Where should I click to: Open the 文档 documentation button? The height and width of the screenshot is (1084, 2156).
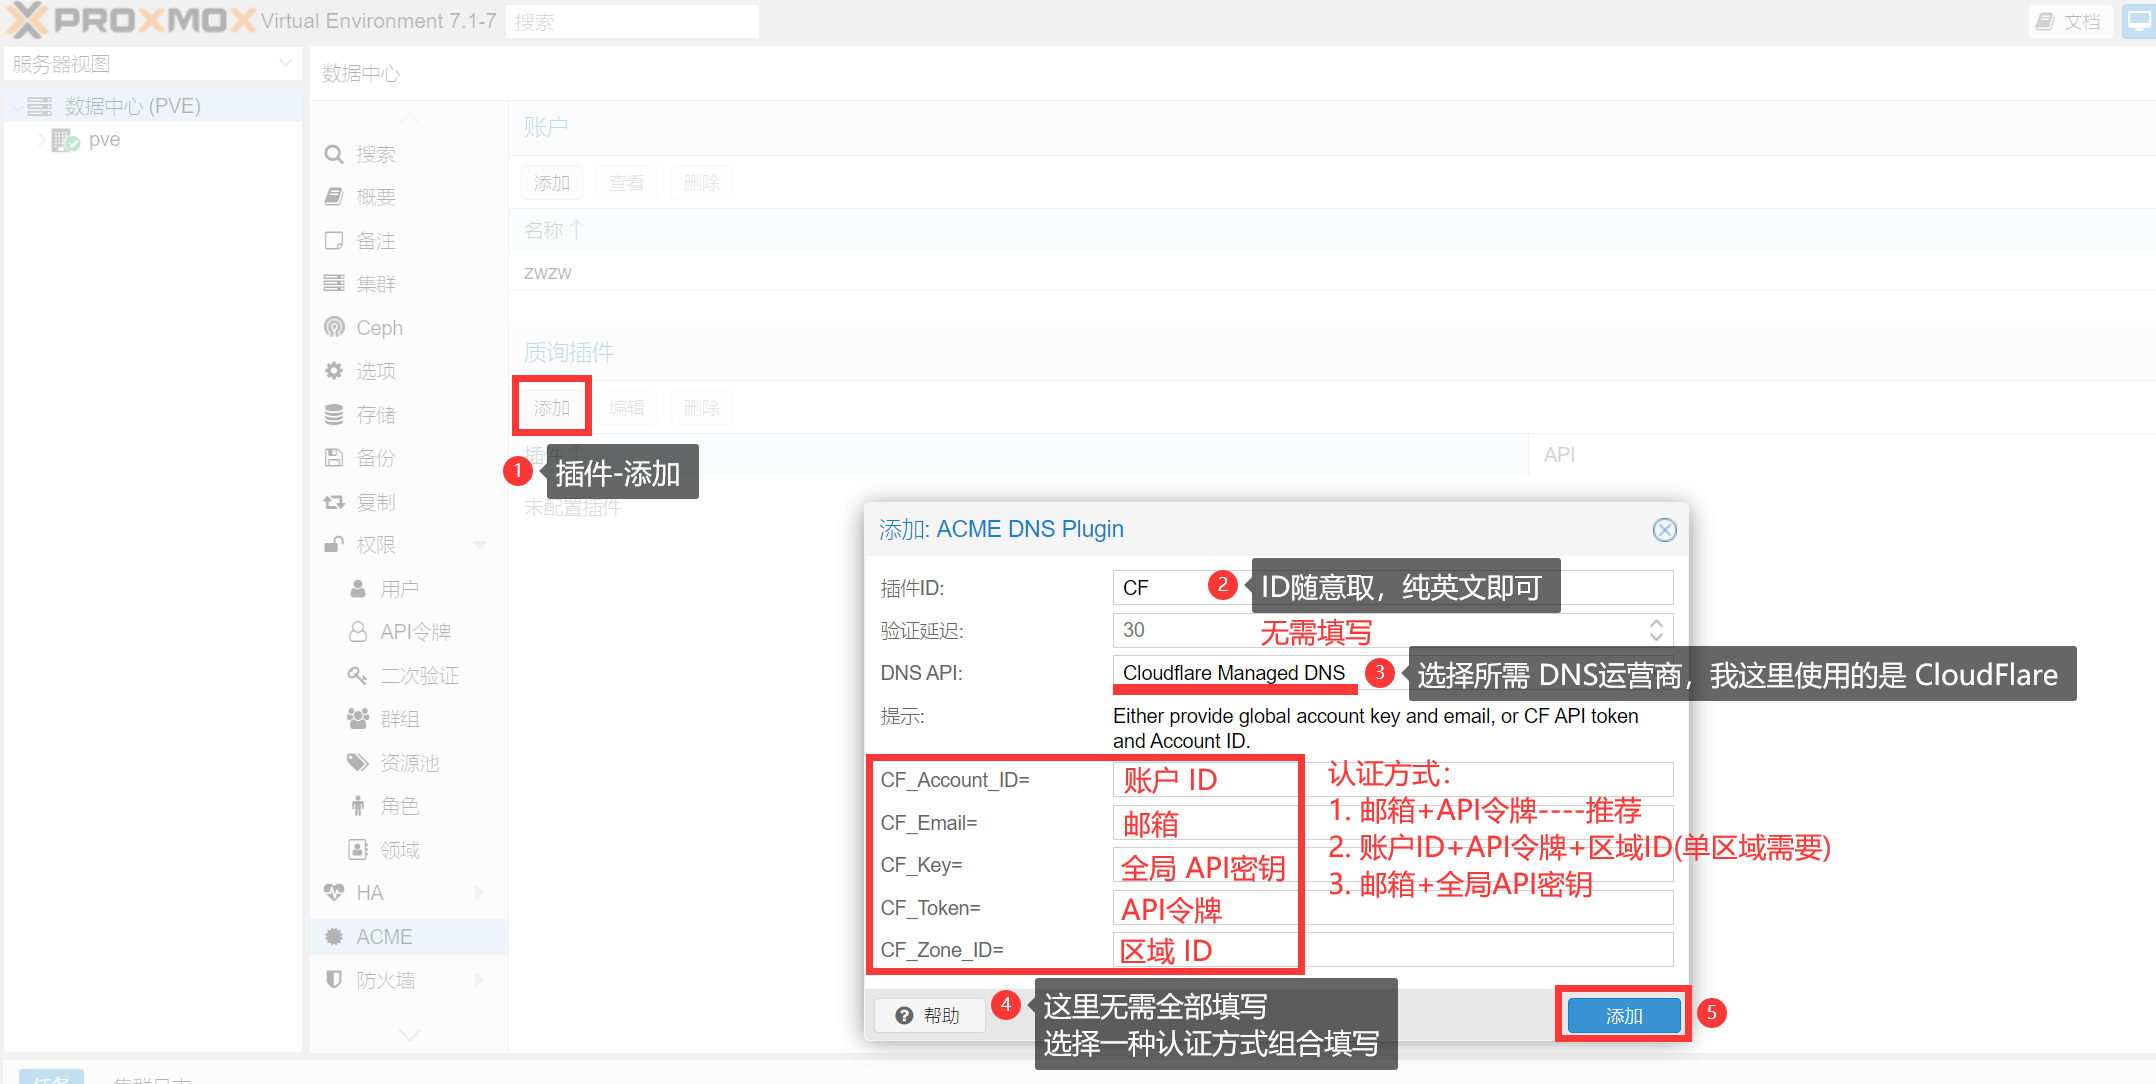point(2069,21)
